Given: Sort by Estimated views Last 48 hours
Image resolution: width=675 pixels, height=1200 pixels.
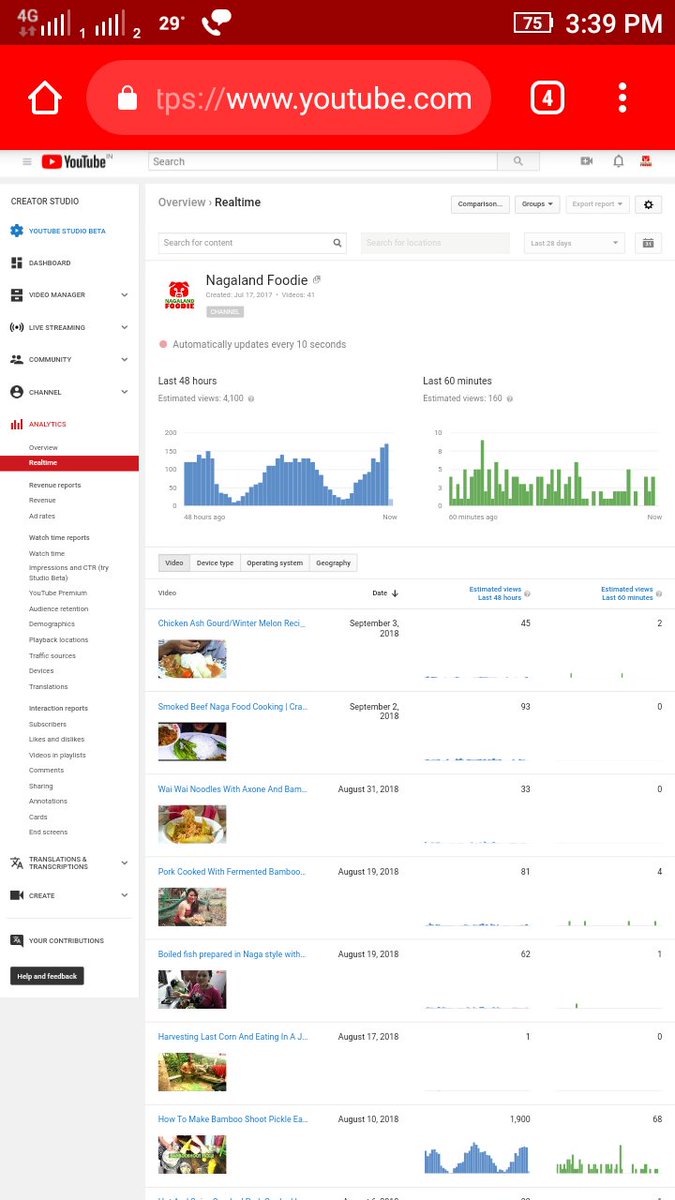Looking at the screenshot, I should (x=495, y=593).
